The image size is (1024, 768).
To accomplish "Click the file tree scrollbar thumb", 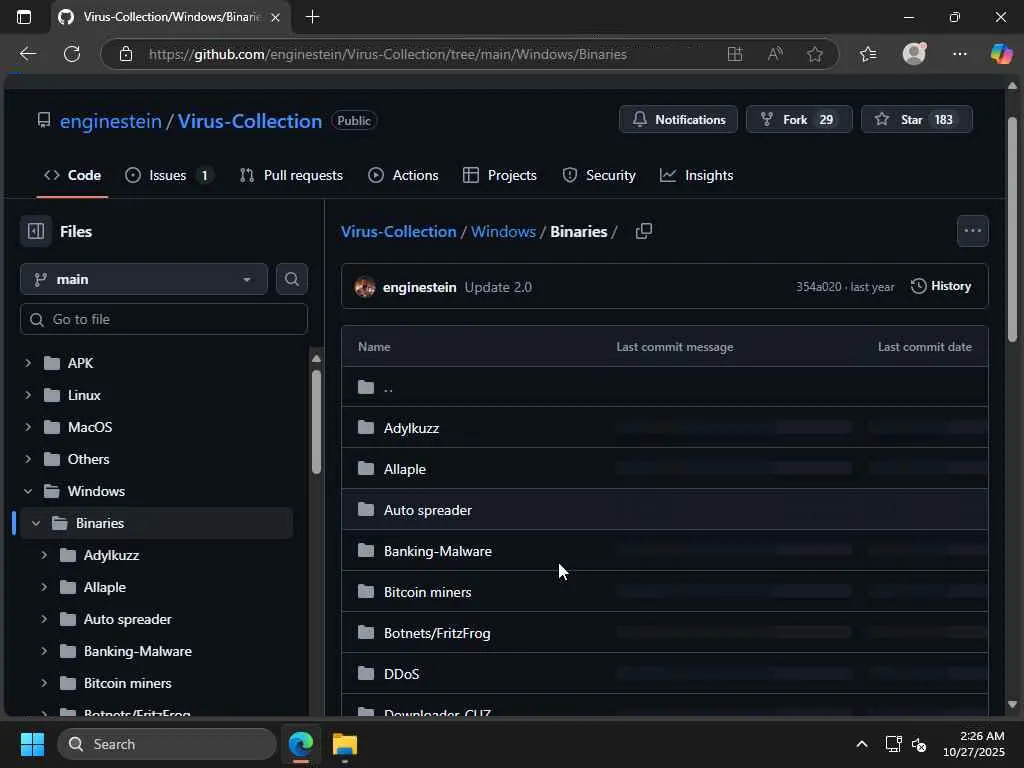I will click(316, 422).
